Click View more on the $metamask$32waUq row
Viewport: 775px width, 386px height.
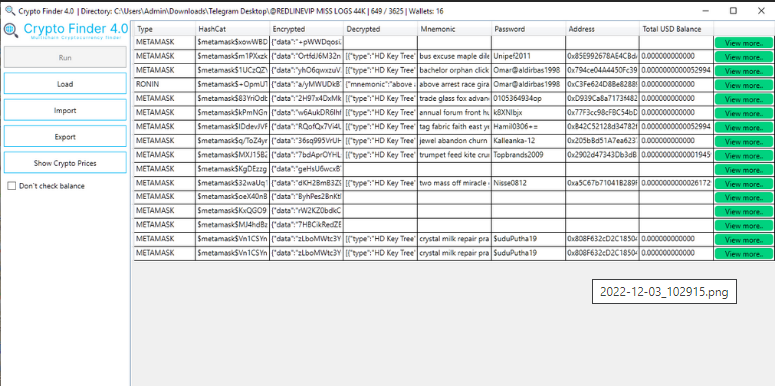743,183
